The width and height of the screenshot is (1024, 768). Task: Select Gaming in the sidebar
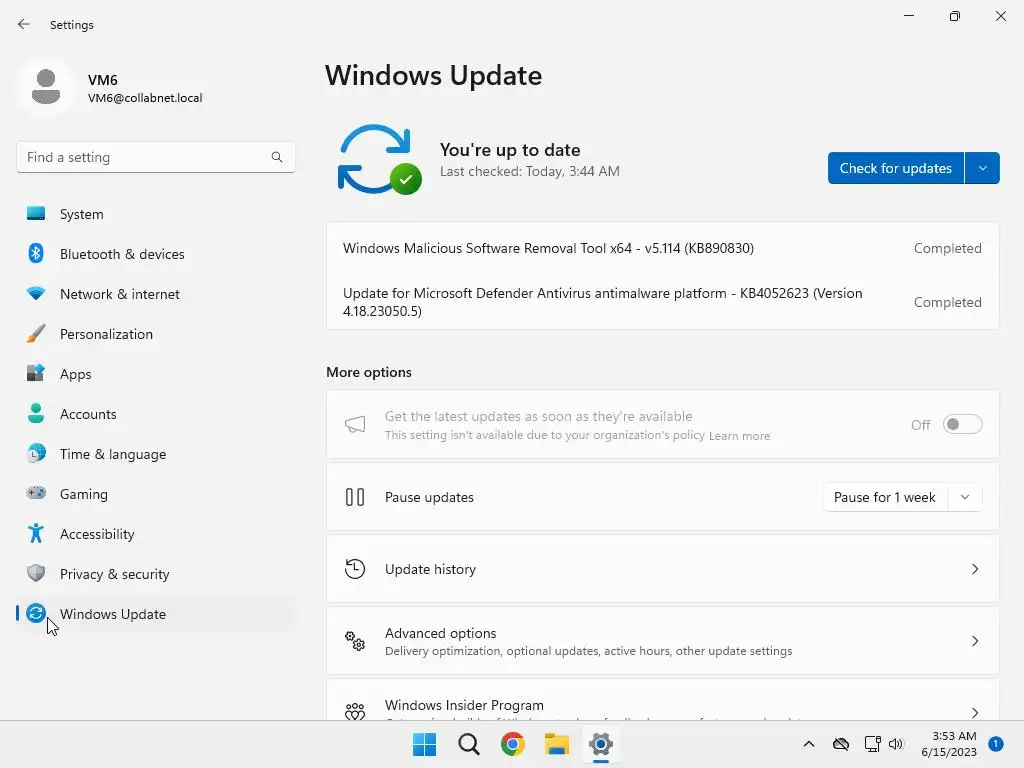155,494
